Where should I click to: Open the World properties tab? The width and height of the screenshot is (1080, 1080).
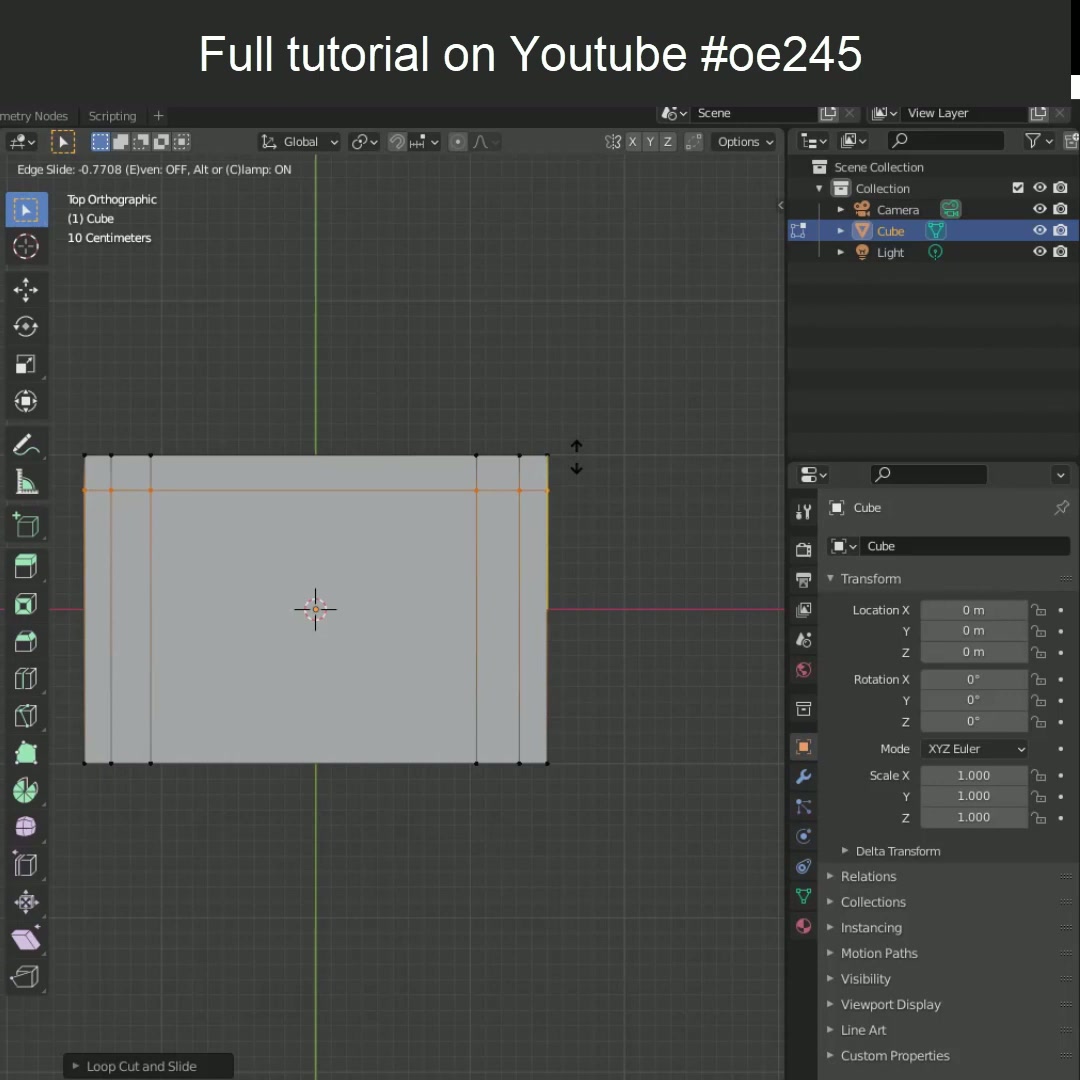(x=803, y=670)
